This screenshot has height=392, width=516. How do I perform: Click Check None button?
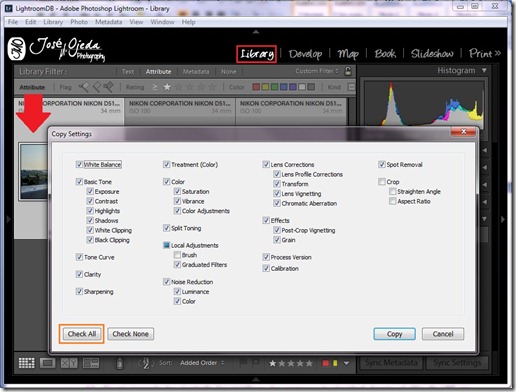click(x=130, y=334)
